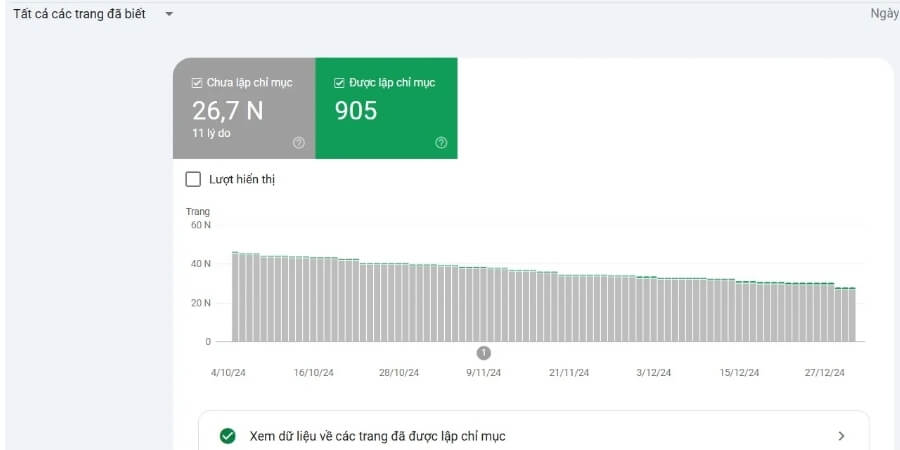
Task: Click the '9/11/24' date label on chart axis
Action: 484,373
